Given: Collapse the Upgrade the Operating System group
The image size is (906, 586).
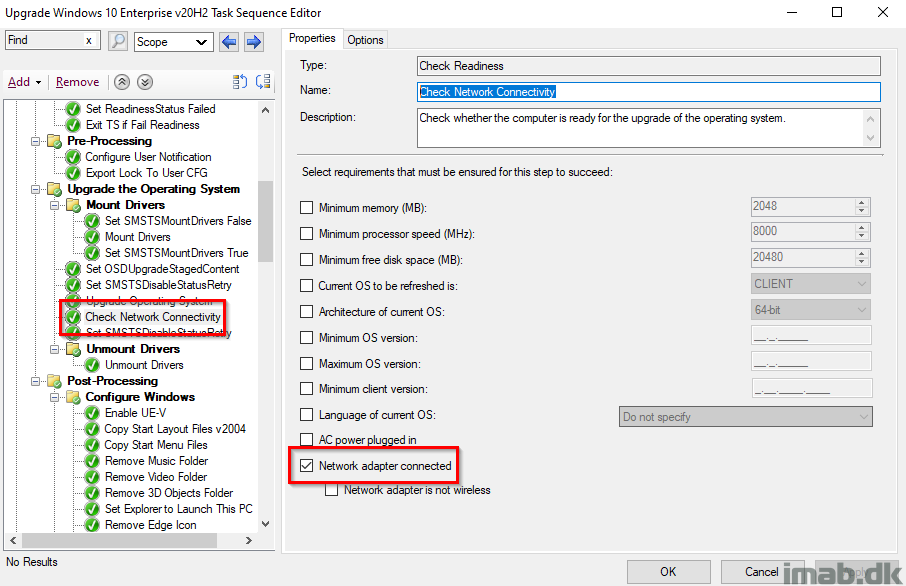Looking at the screenshot, I should [36, 189].
